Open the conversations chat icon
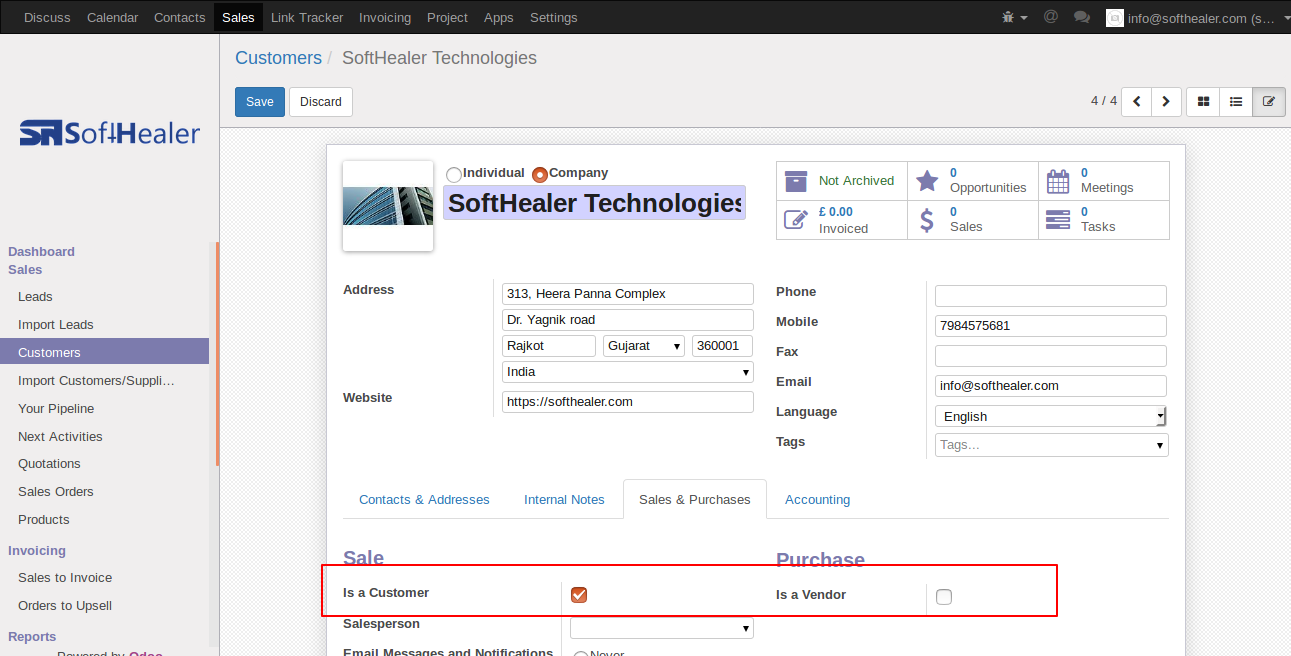 click(1081, 17)
